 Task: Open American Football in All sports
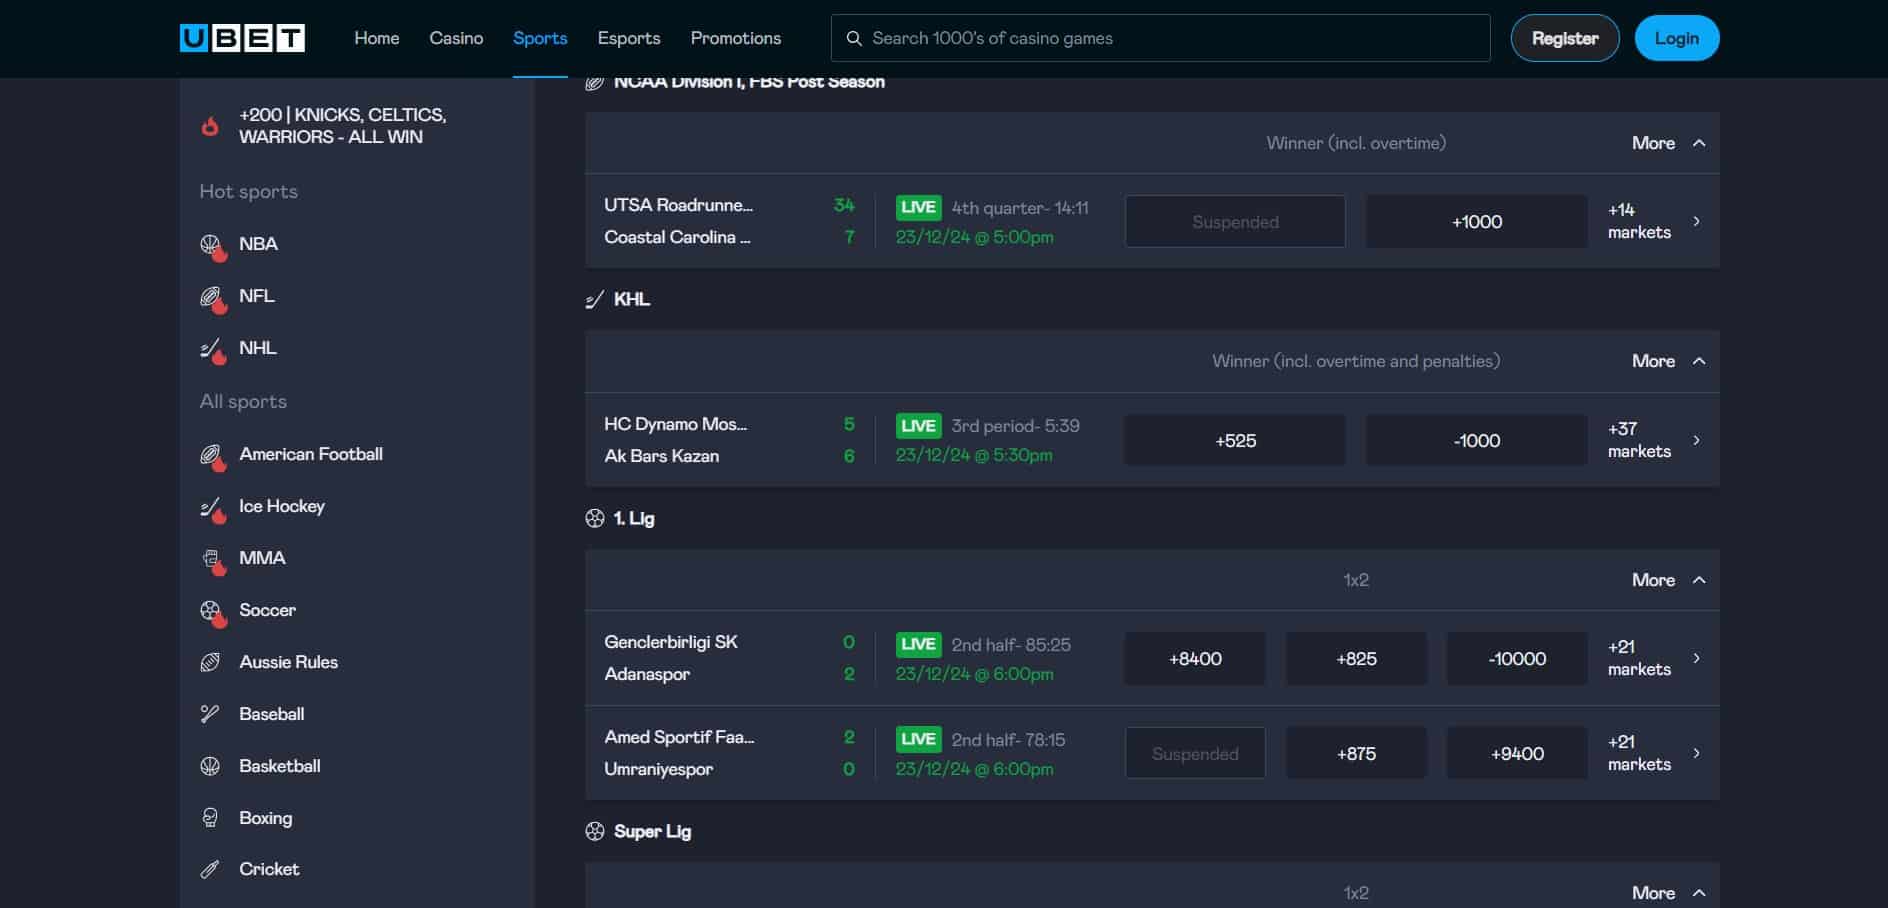[x=311, y=454]
